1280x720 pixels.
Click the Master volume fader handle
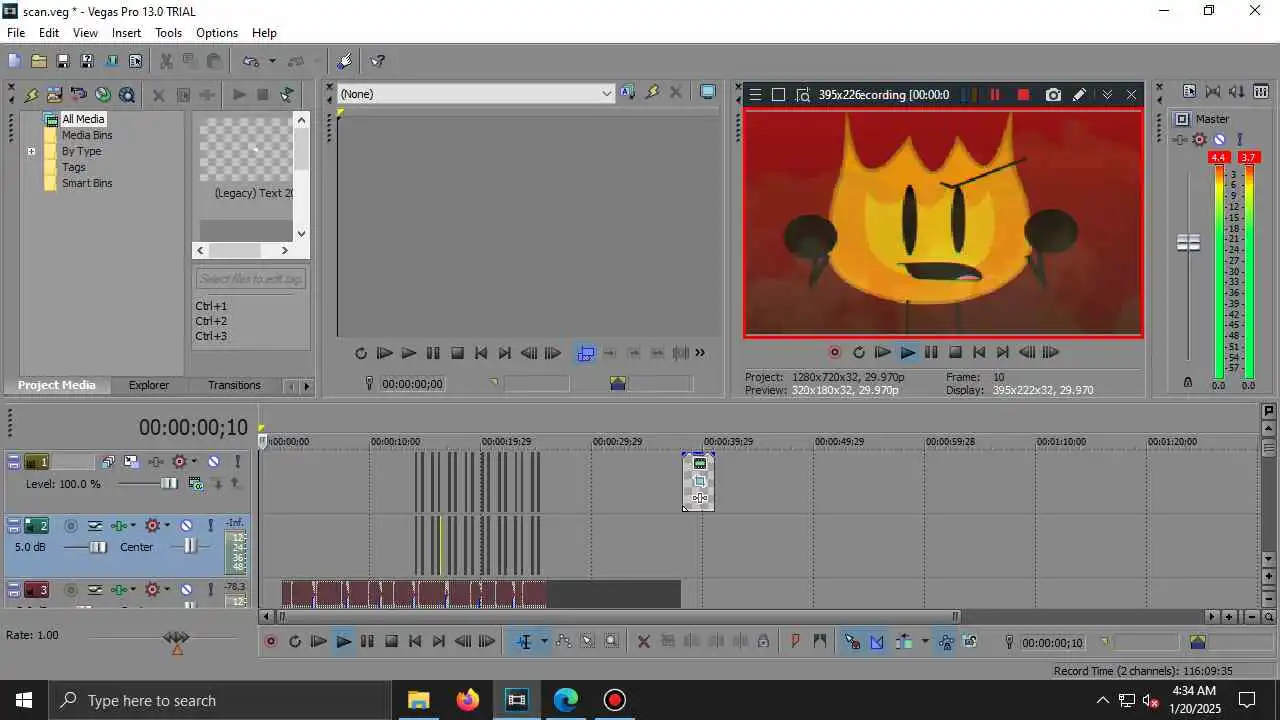click(x=1188, y=243)
